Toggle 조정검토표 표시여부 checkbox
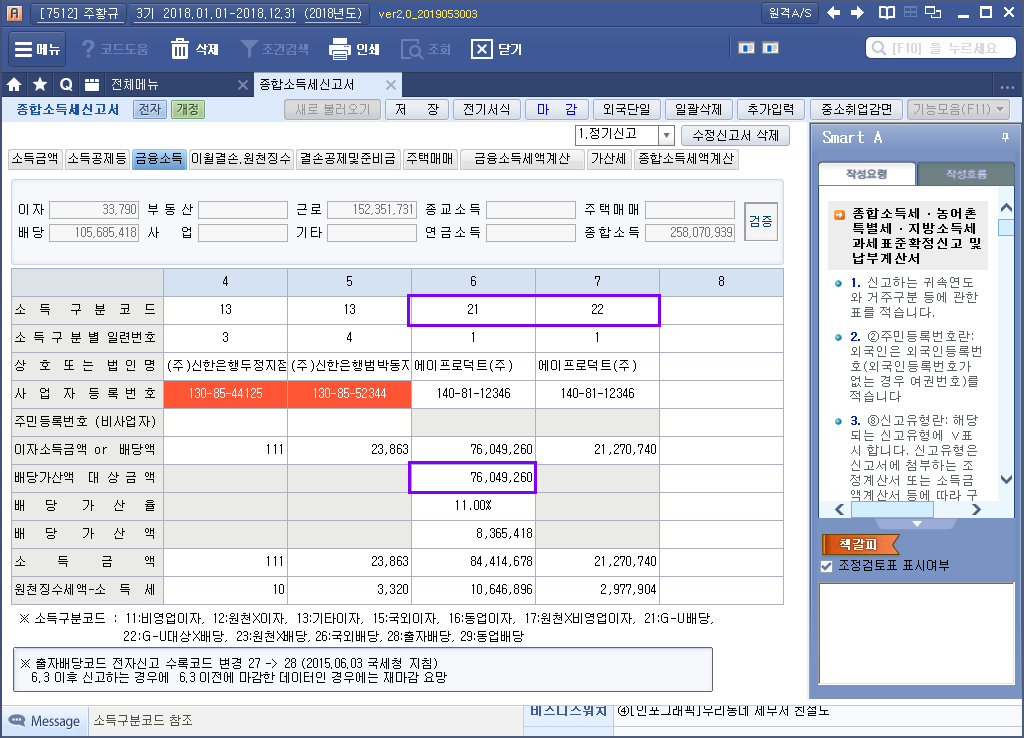 tap(826, 566)
